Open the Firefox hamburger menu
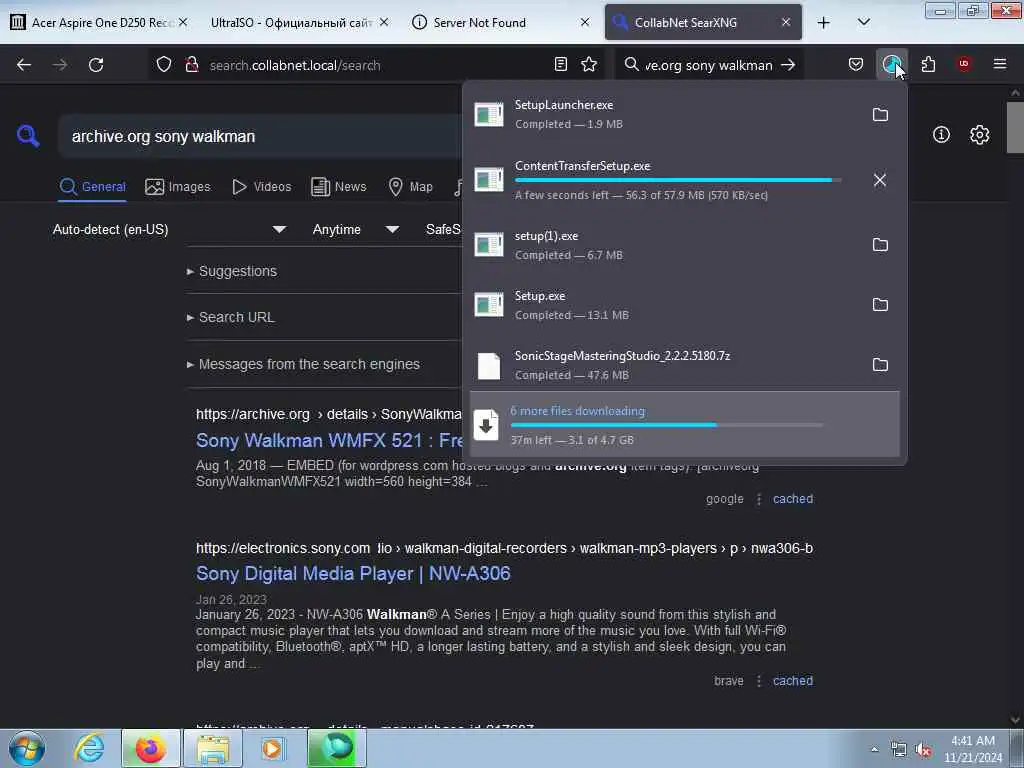The height and width of the screenshot is (768, 1024). coord(999,64)
